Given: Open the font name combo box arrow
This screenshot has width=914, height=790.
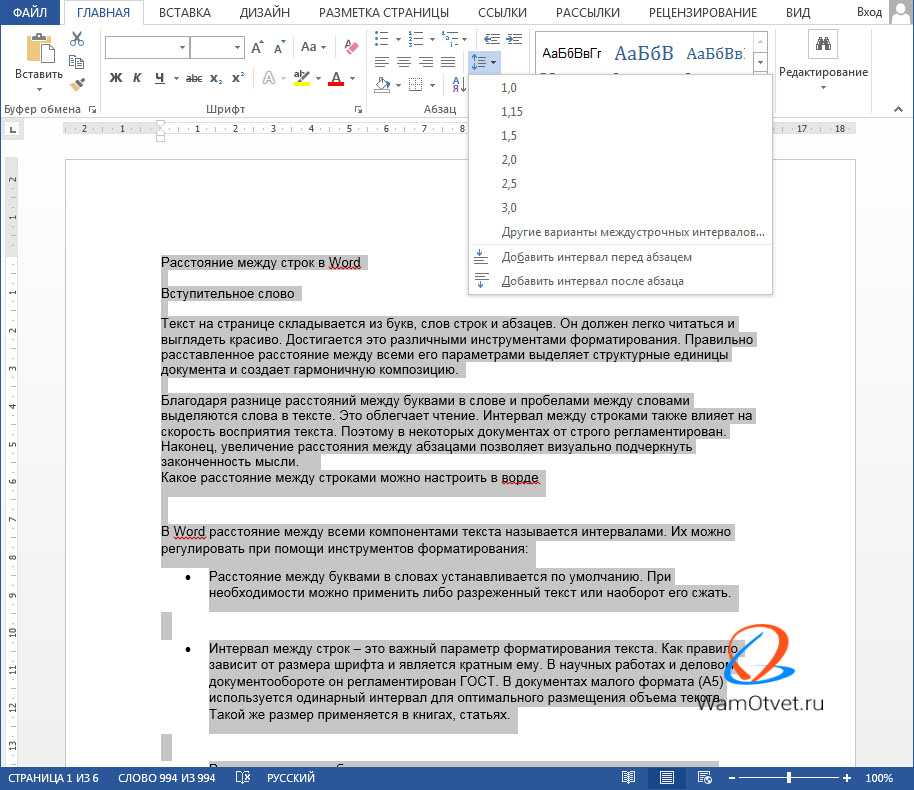Looking at the screenshot, I should 182,47.
